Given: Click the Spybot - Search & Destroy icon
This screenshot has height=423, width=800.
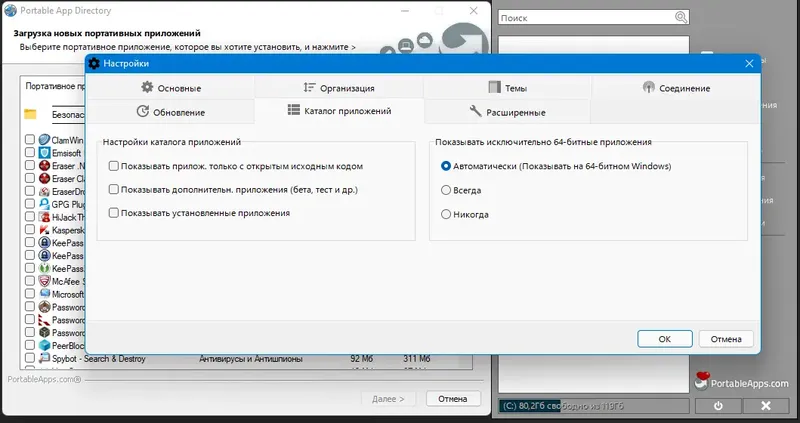Looking at the screenshot, I should click(x=44, y=358).
